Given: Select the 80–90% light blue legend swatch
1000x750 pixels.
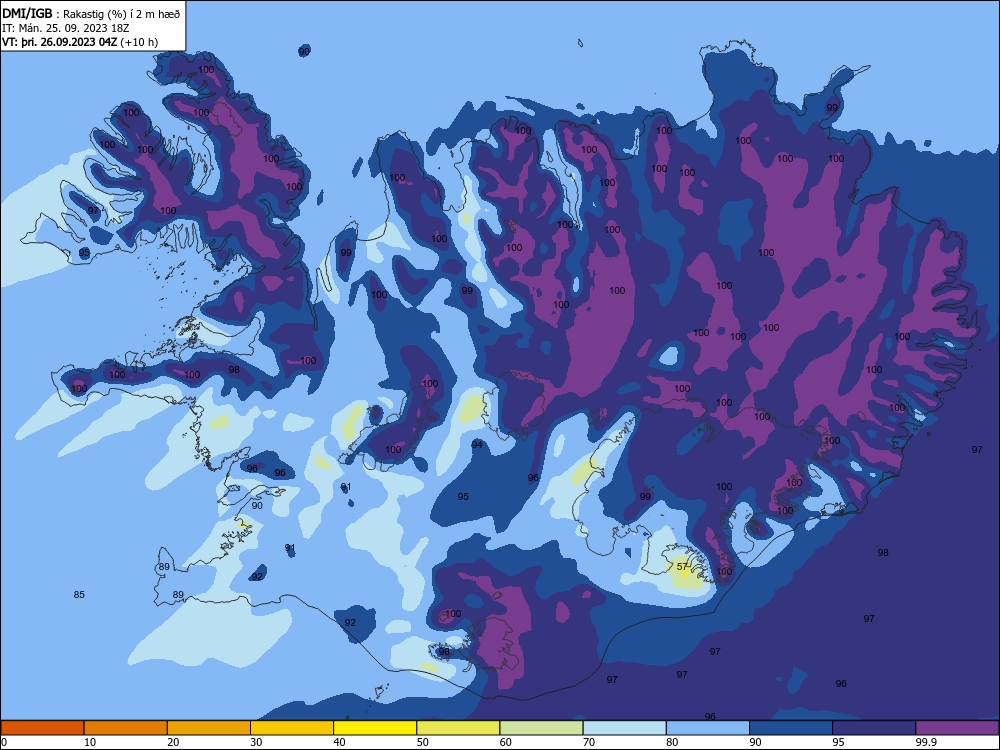Looking at the screenshot, I should pos(708,728).
